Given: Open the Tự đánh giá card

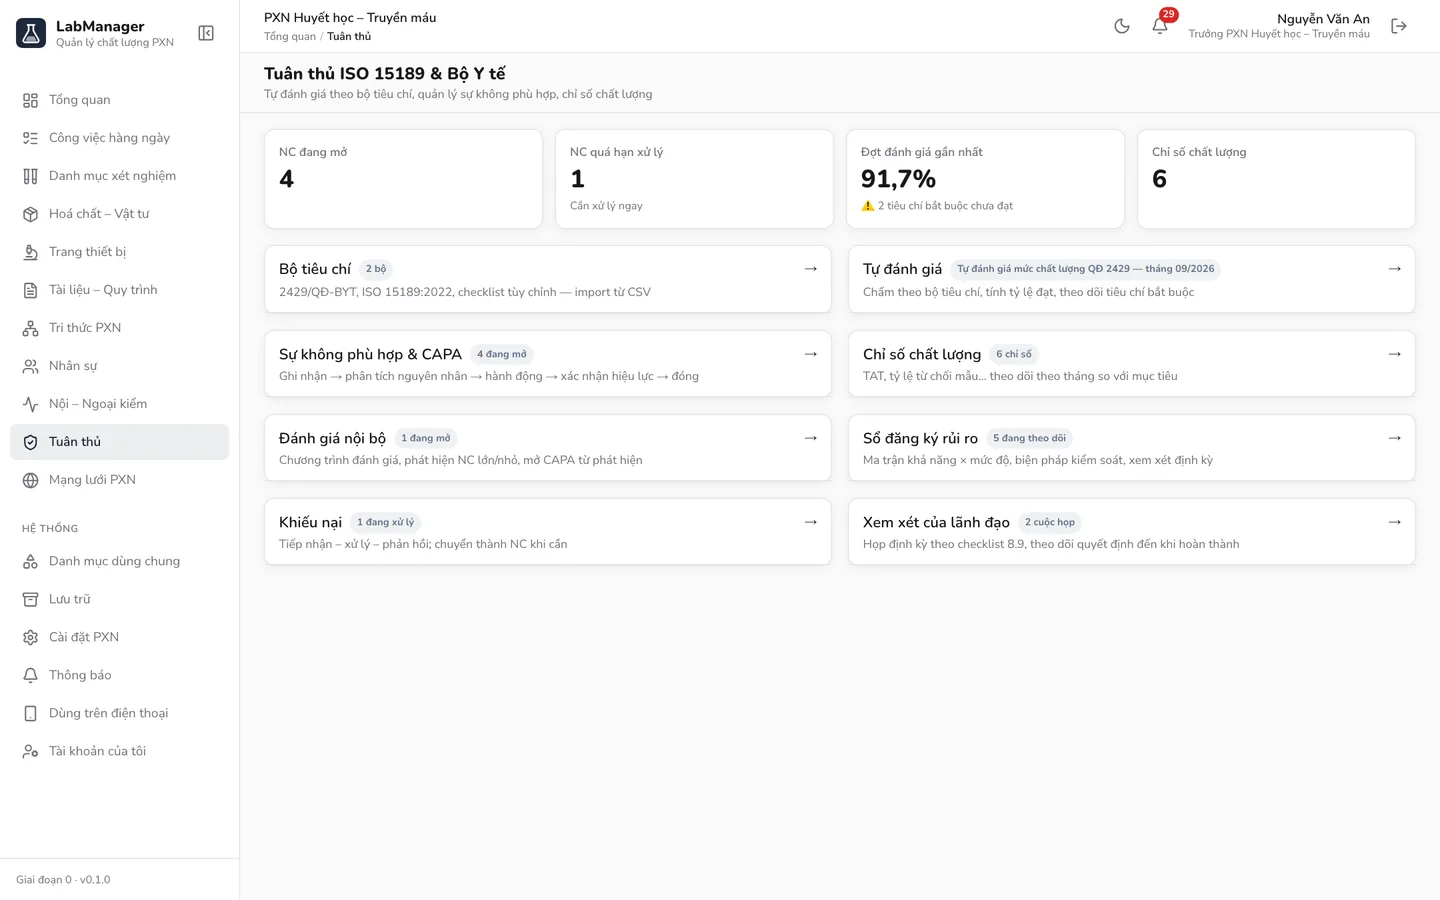Looking at the screenshot, I should [1132, 279].
